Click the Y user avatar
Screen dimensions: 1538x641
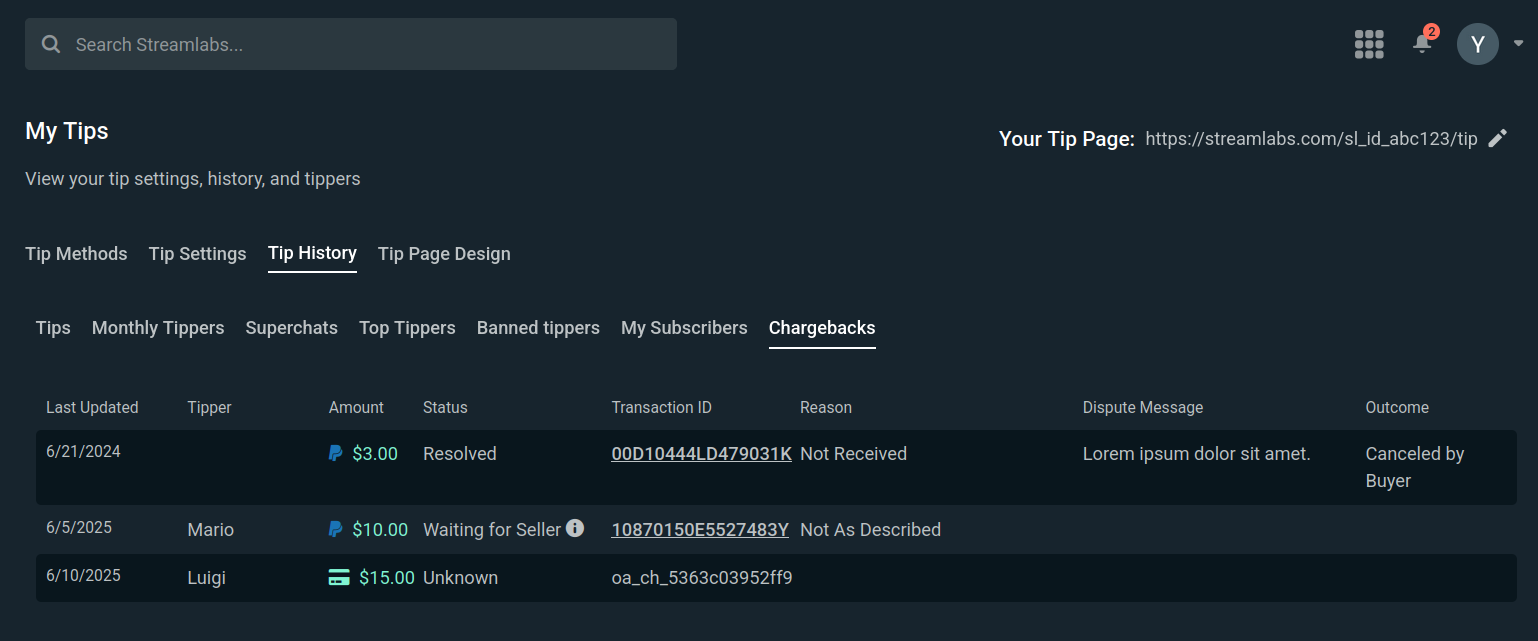pyautogui.click(x=1477, y=44)
